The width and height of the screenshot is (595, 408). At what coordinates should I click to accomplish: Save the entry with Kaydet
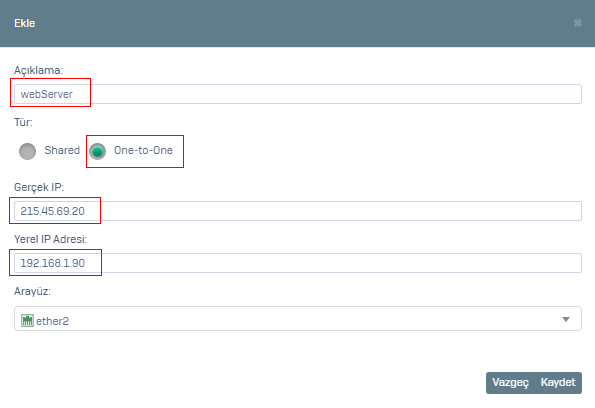(558, 383)
